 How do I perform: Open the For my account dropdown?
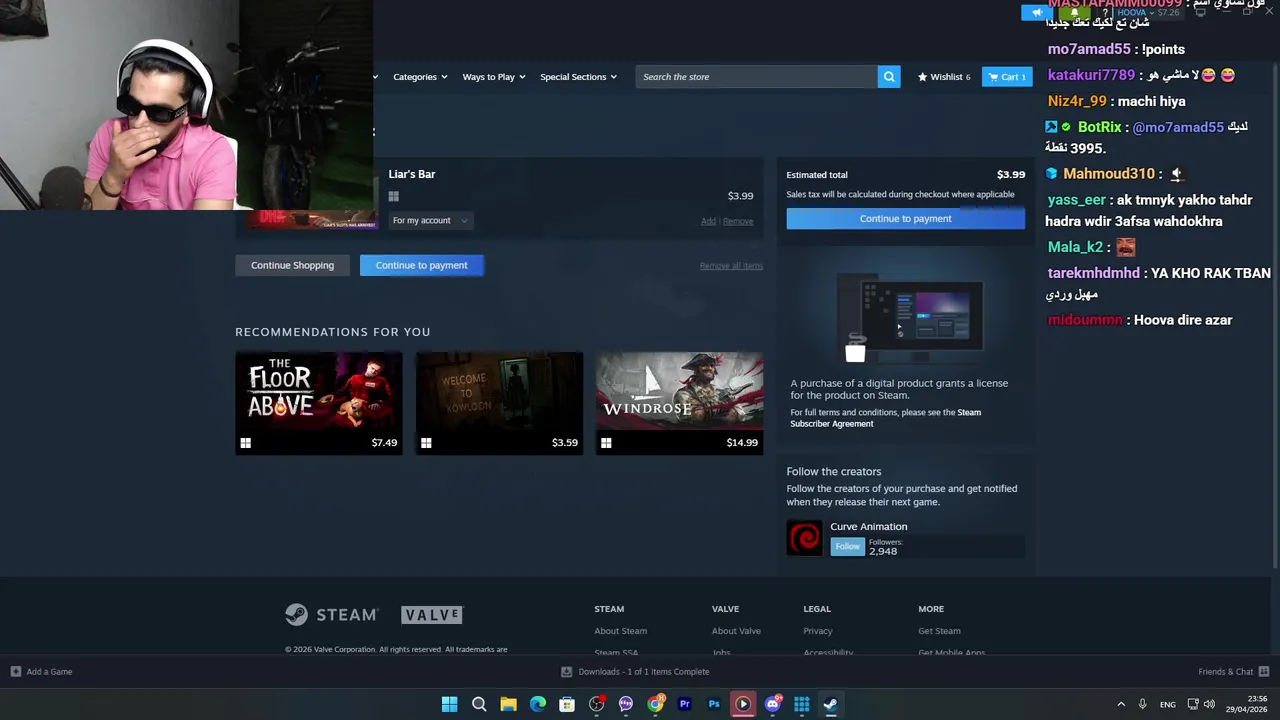430,221
